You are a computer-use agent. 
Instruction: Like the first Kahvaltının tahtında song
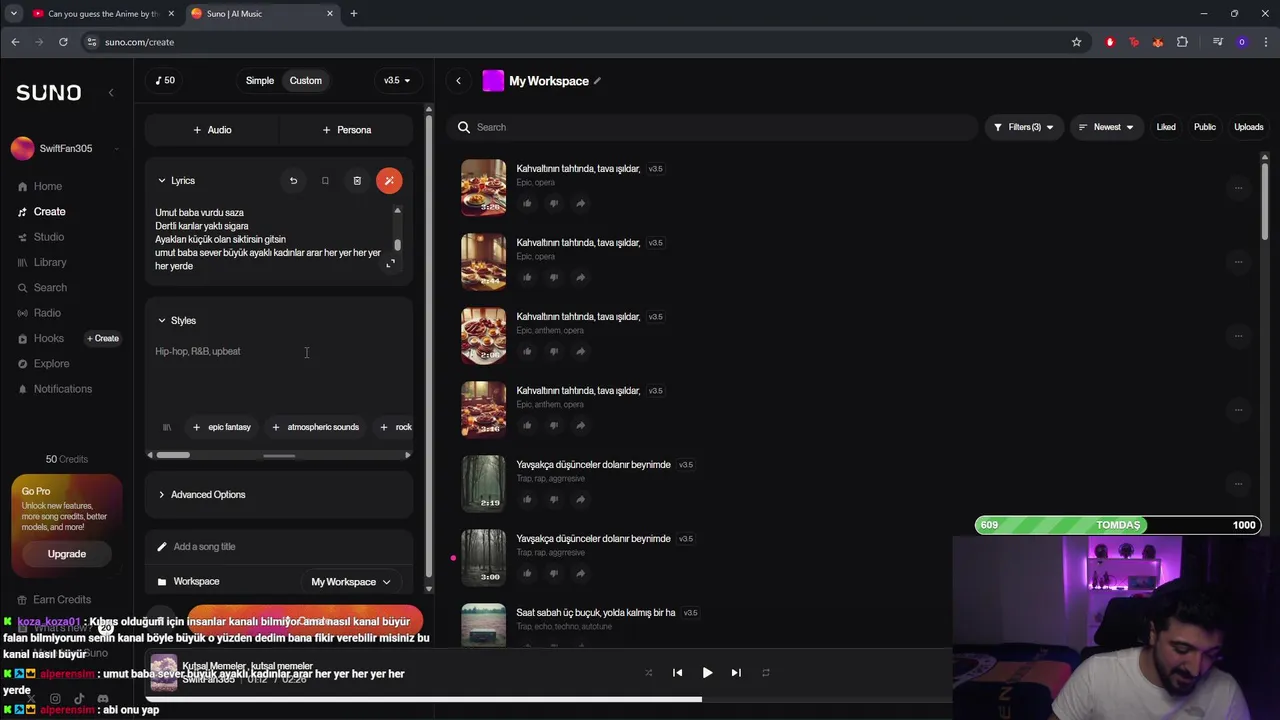click(527, 203)
